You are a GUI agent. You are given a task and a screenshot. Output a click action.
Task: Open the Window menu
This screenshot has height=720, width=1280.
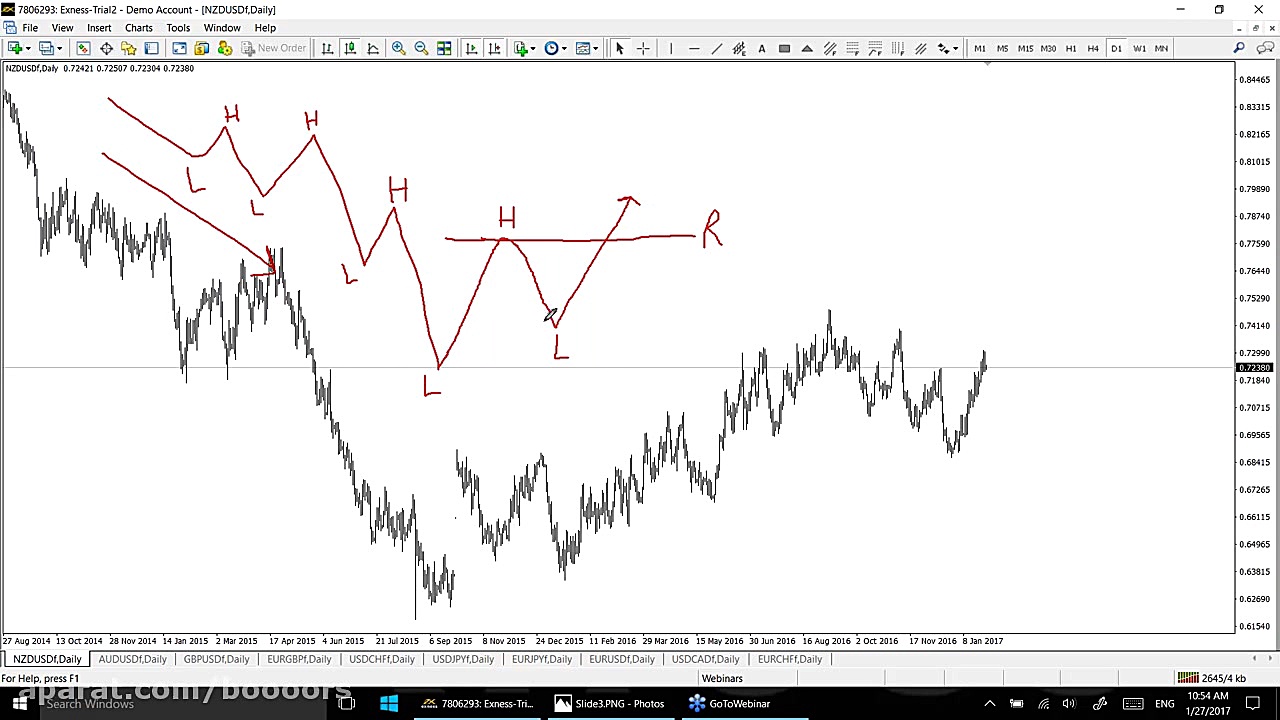tap(222, 28)
